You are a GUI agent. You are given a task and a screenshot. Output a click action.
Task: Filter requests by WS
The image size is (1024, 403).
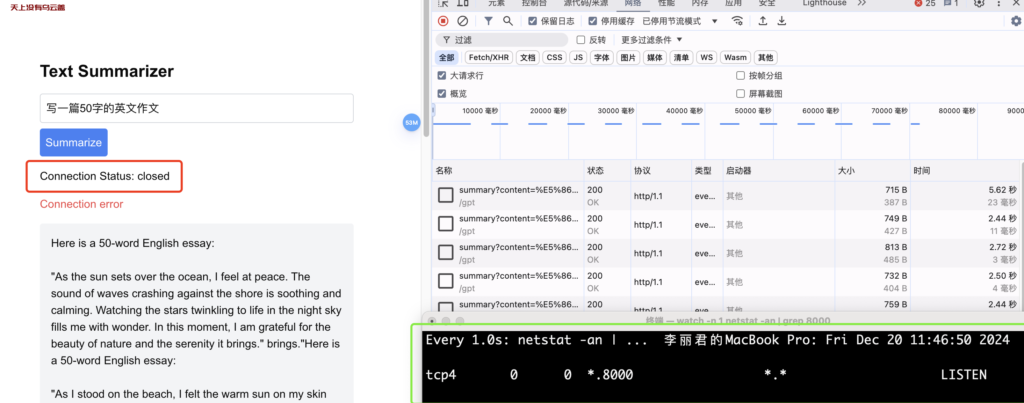[707, 57]
